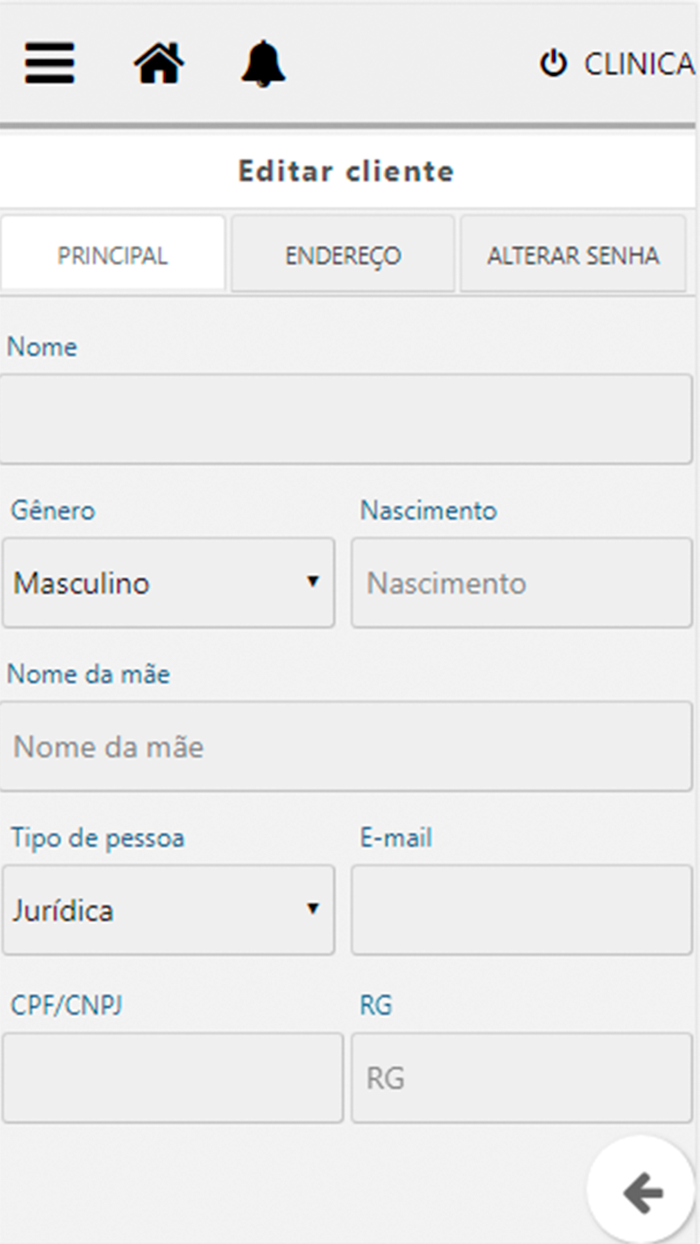This screenshot has height=1244, width=700.
Task: Click the CPF/CNPJ input field
Action: tap(172, 1078)
